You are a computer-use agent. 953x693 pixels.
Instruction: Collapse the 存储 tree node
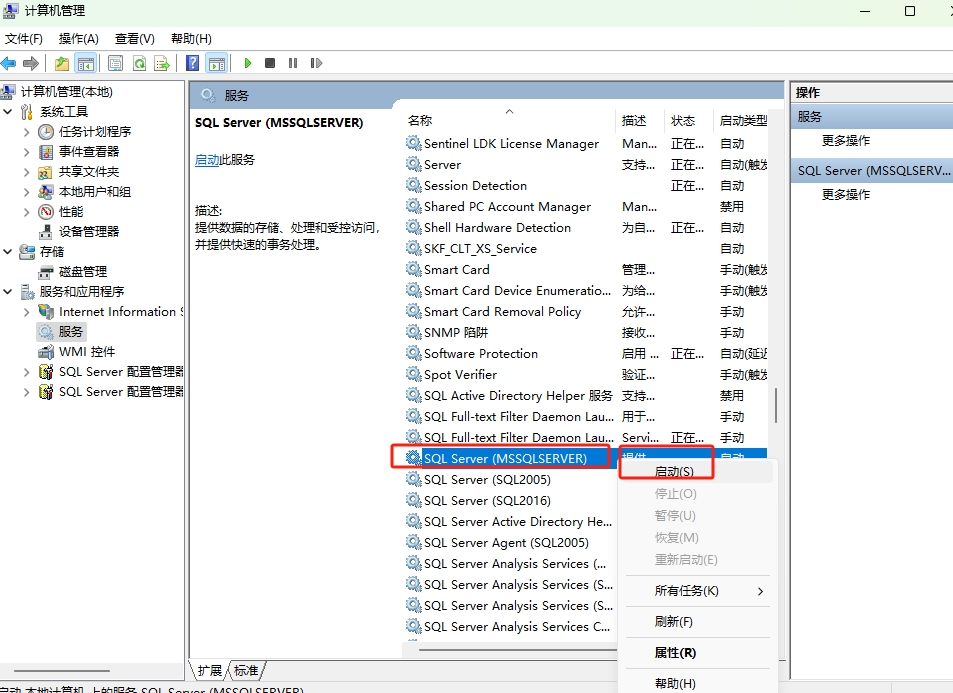pyautogui.click(x=8, y=252)
